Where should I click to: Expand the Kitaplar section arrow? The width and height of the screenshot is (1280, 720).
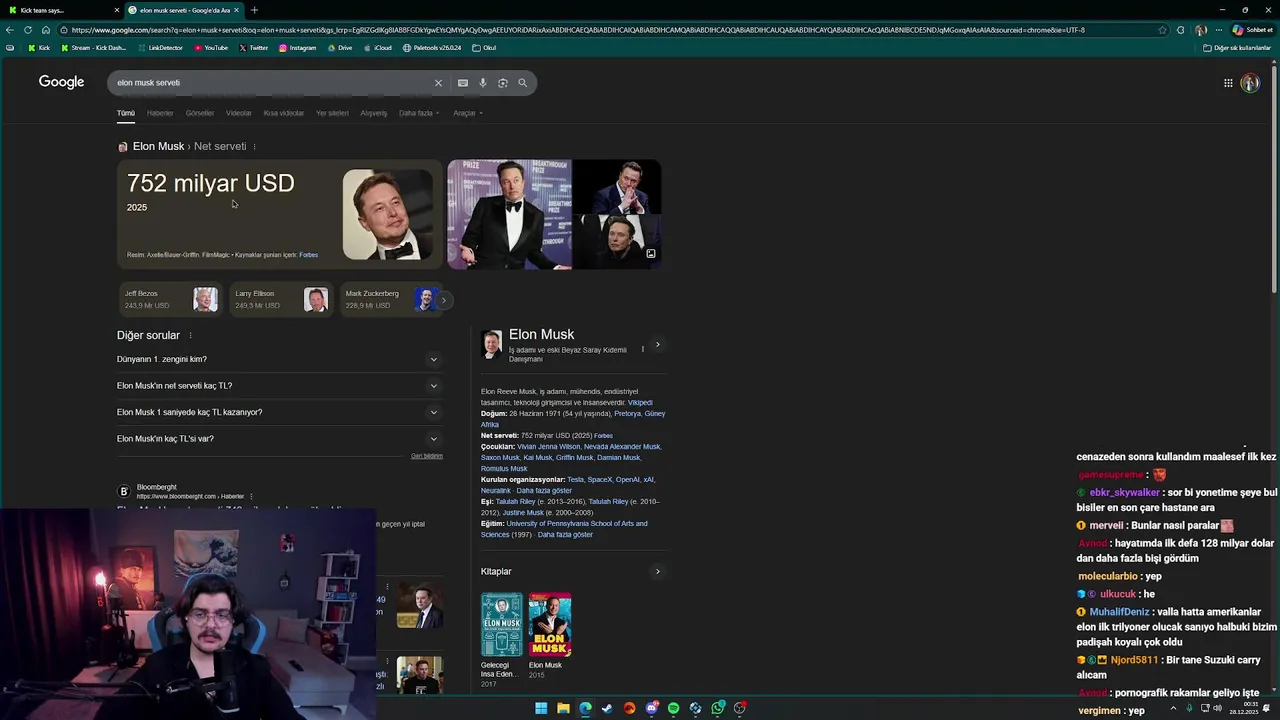657,572
